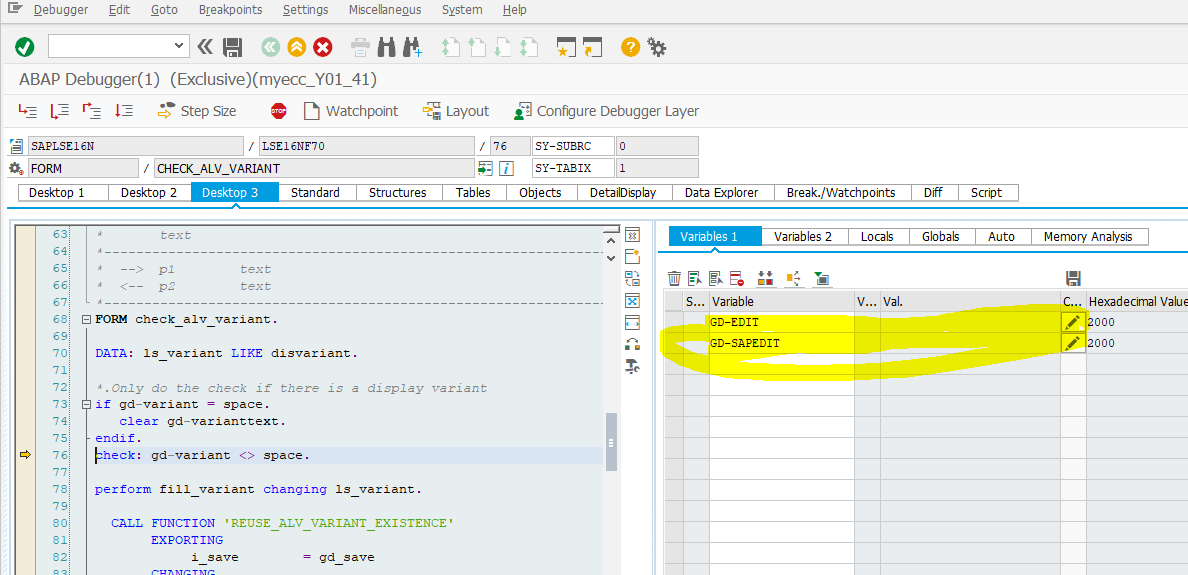Open Help via question mark icon
1188x575 pixels.
[x=630, y=47]
